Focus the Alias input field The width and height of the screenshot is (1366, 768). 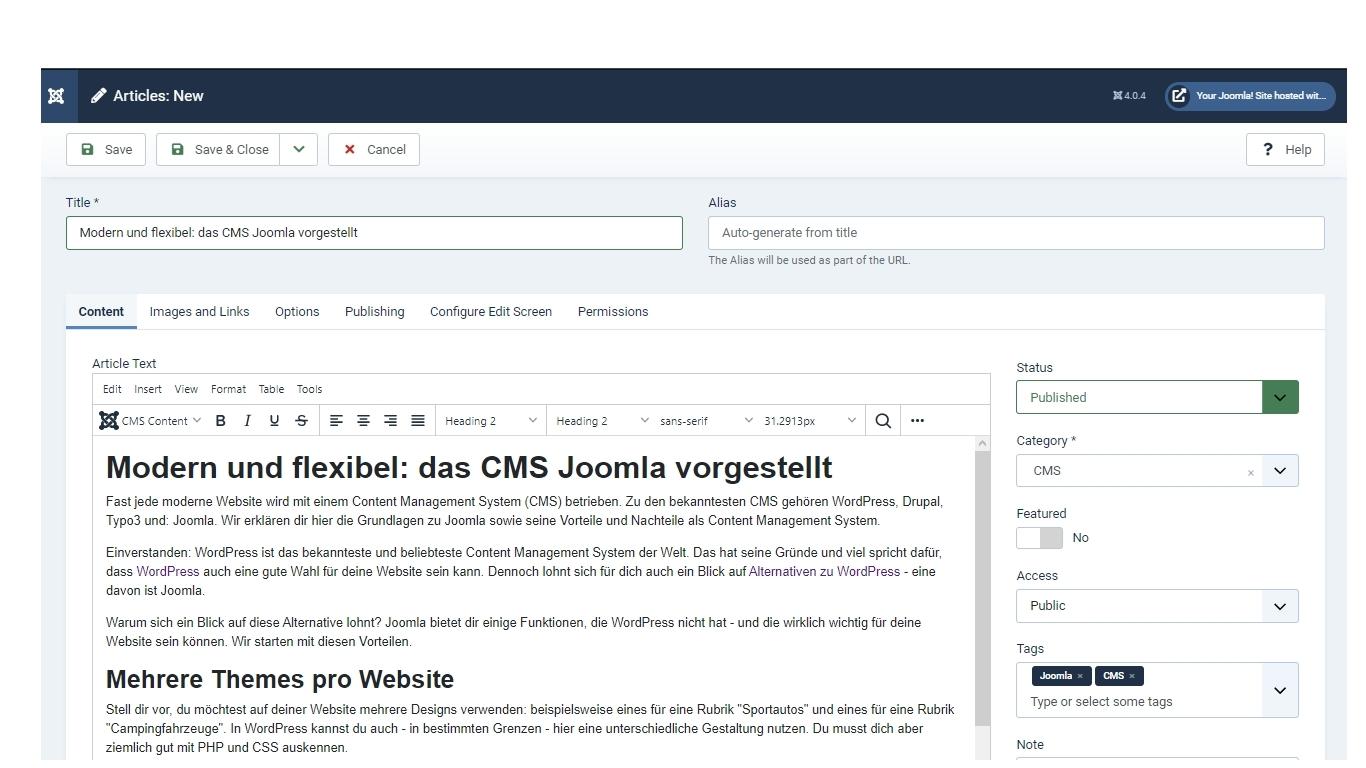(1016, 233)
